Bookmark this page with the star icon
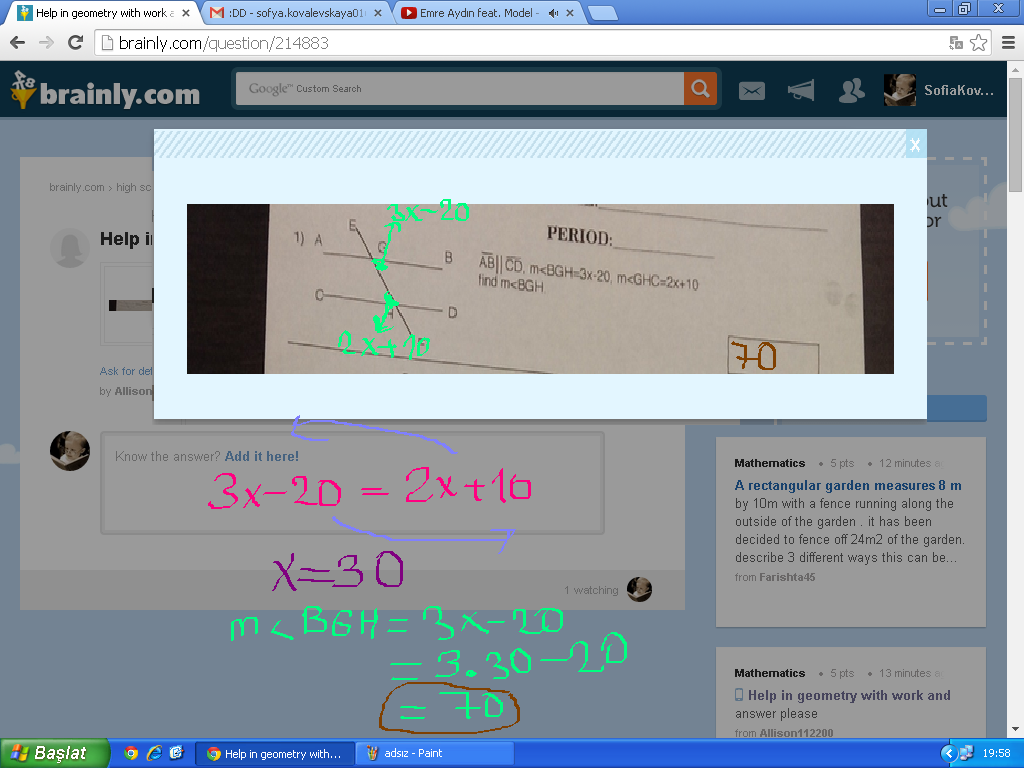 (978, 43)
